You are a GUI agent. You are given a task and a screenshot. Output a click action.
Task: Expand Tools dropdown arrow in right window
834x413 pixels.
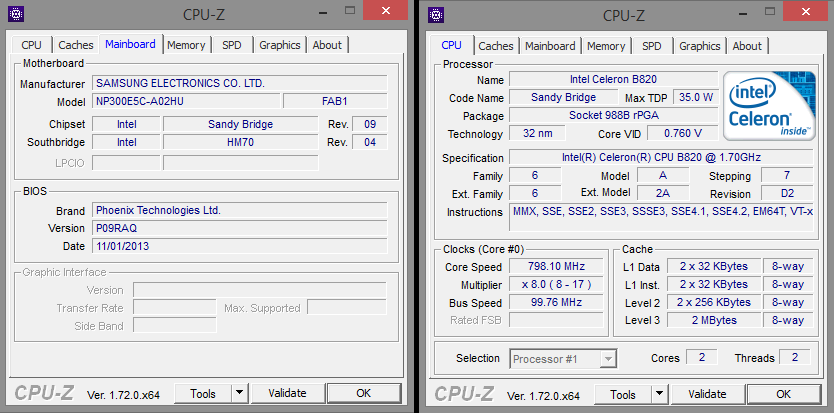coord(660,395)
